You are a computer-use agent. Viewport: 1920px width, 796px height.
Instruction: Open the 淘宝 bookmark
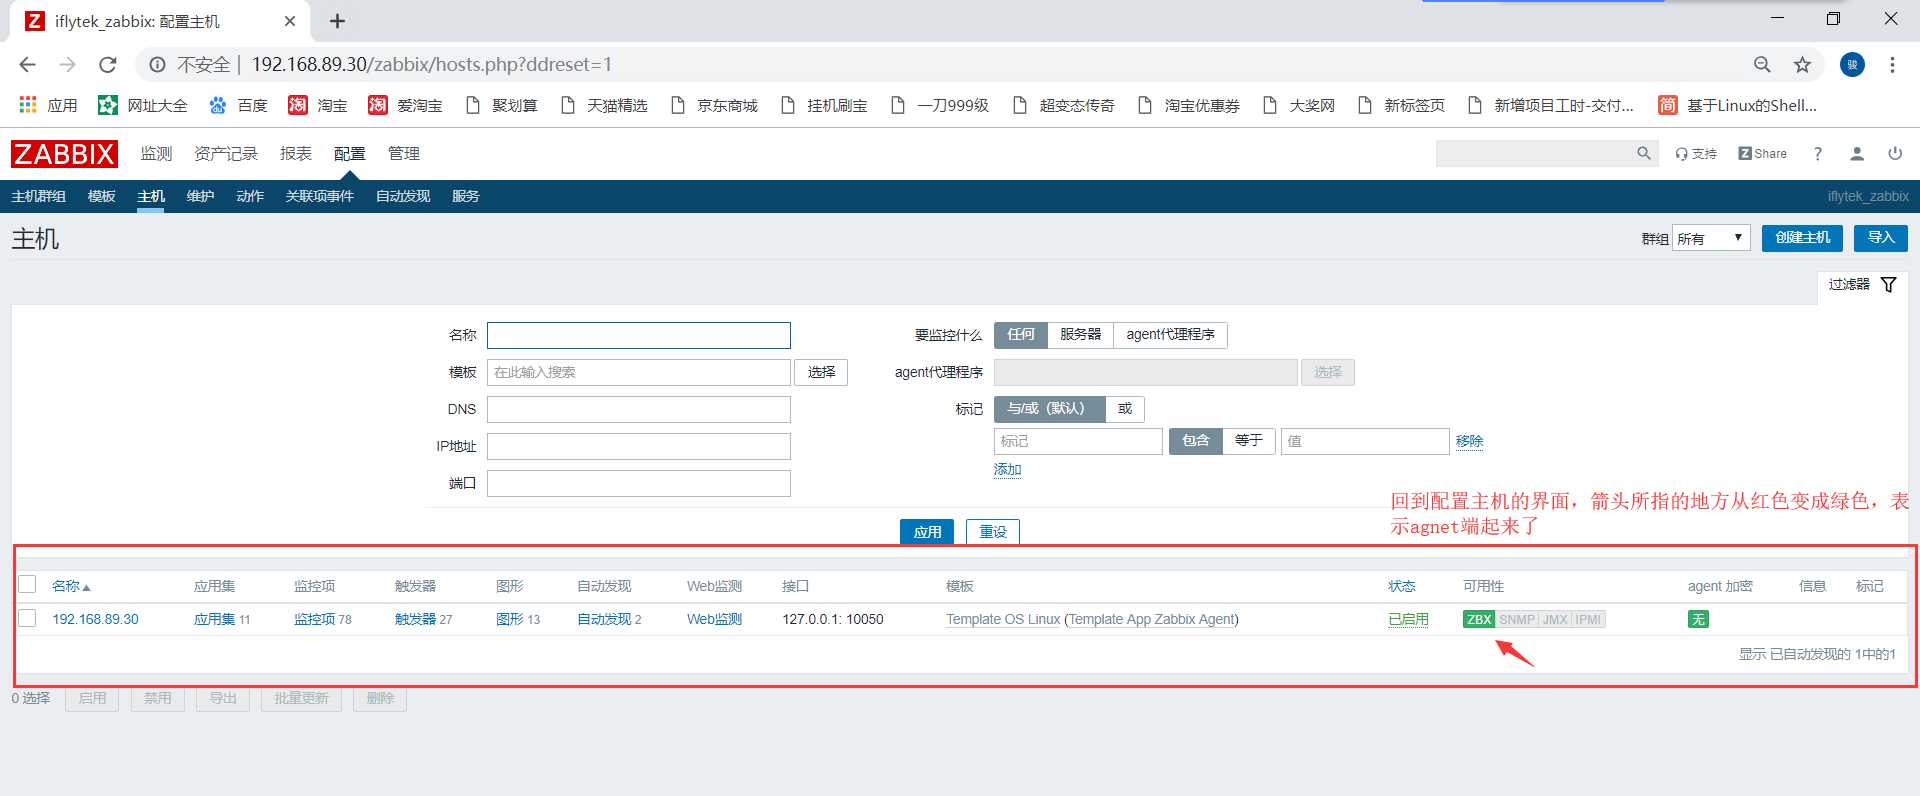coord(318,105)
